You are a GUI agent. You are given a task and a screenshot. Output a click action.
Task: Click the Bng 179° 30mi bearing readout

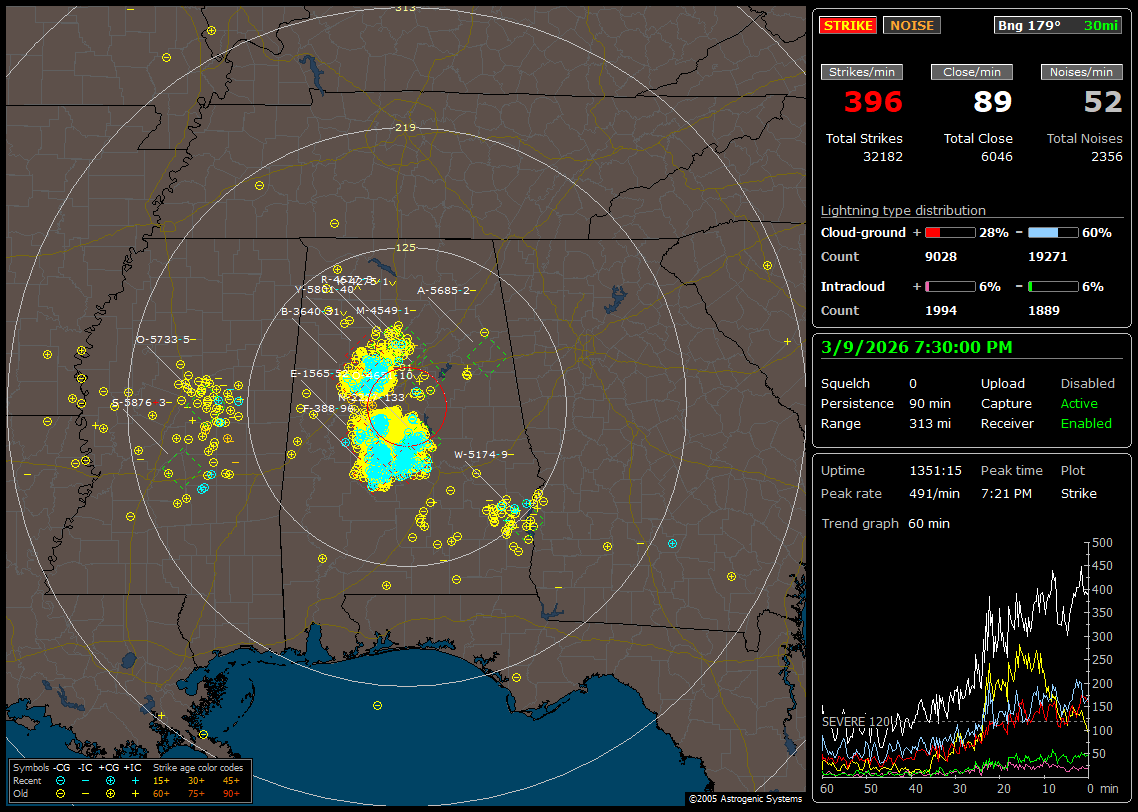[1058, 25]
